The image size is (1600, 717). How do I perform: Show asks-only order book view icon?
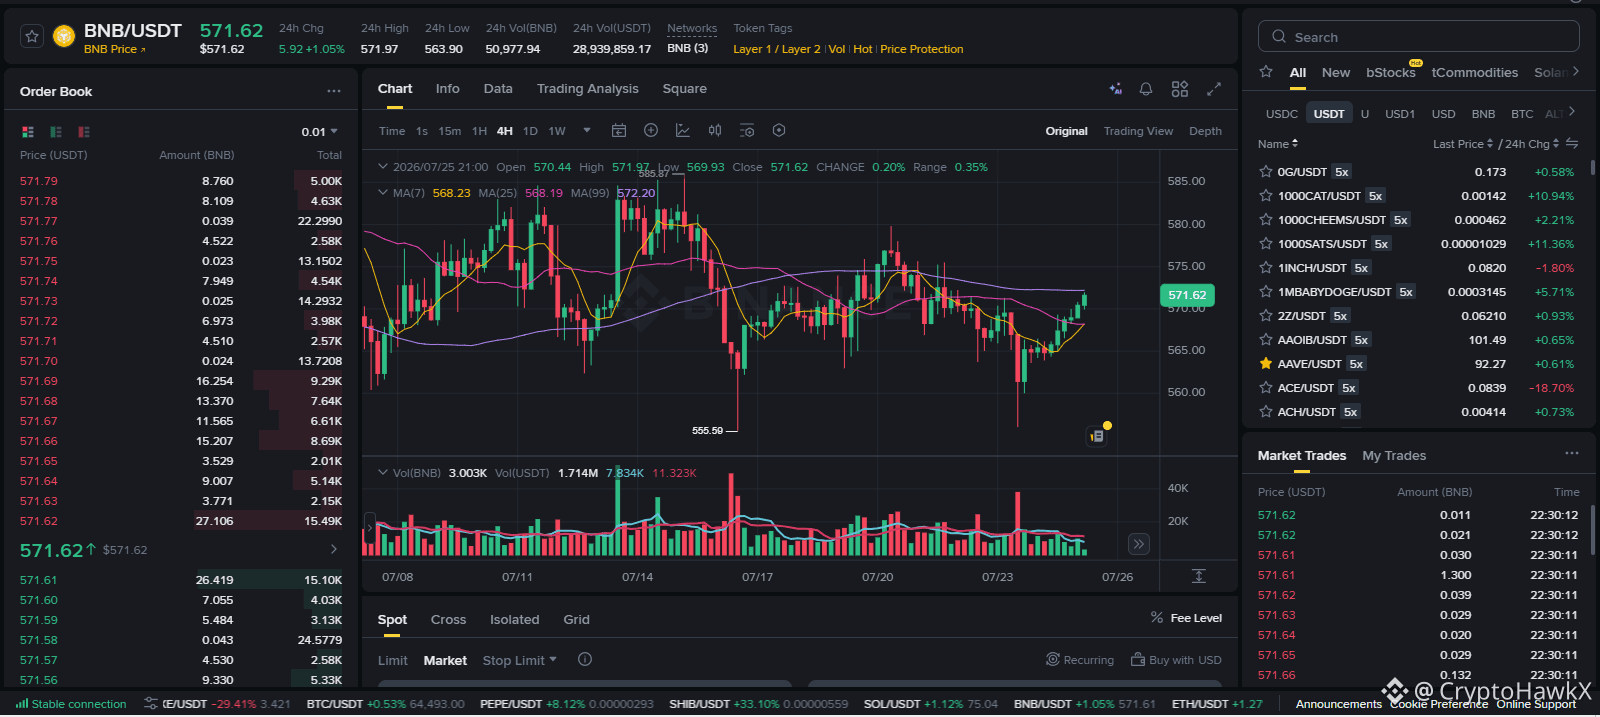click(x=84, y=132)
